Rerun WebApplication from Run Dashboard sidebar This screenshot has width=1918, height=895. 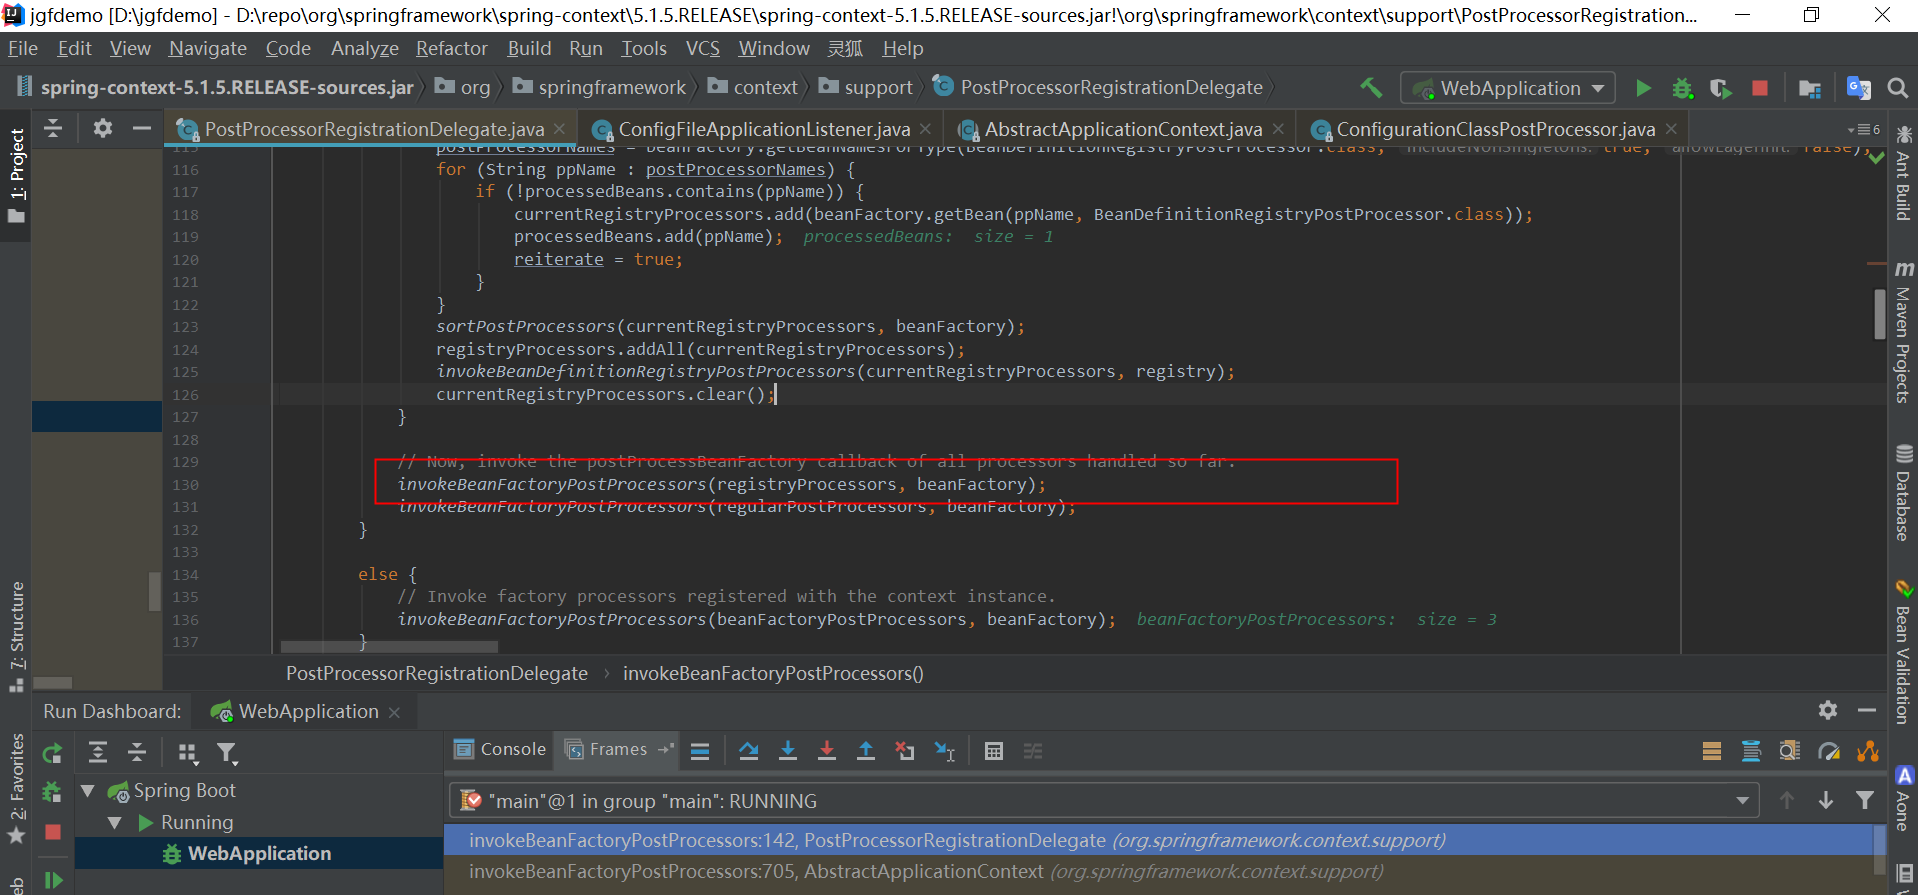tap(52, 753)
